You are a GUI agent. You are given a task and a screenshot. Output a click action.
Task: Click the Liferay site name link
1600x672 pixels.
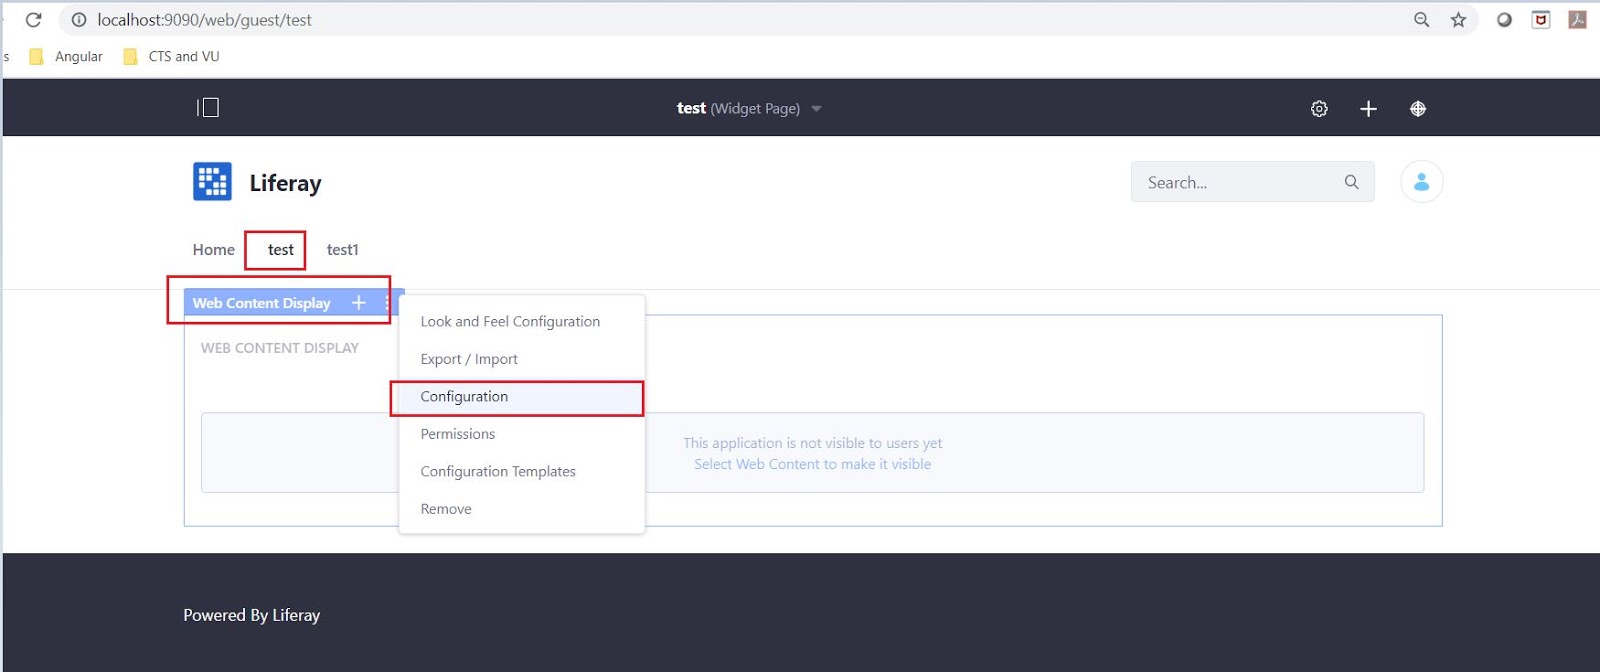tap(285, 183)
